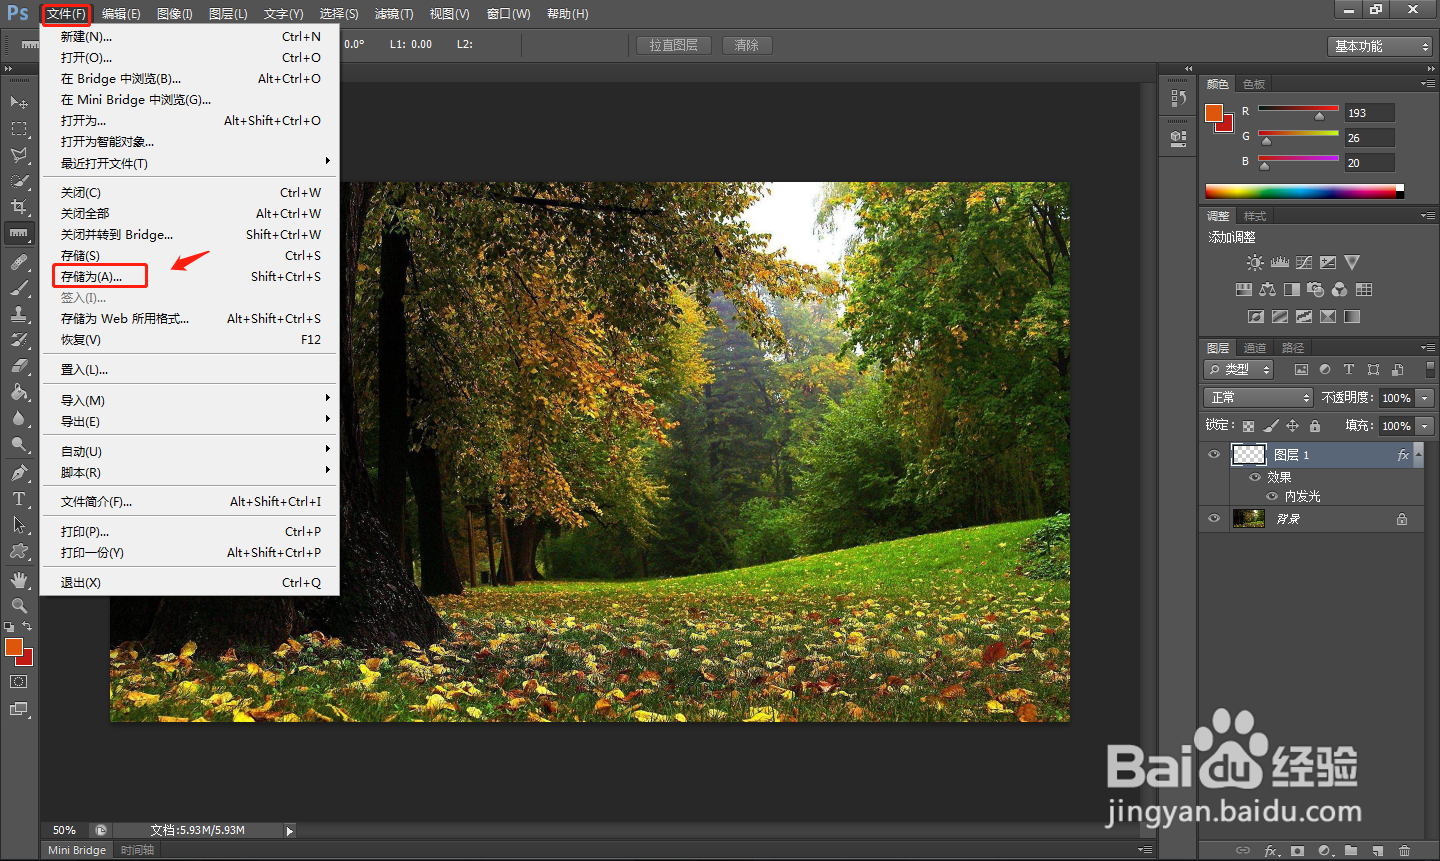The image size is (1440, 861).
Task: Select the Brush tool
Action: (x=18, y=288)
